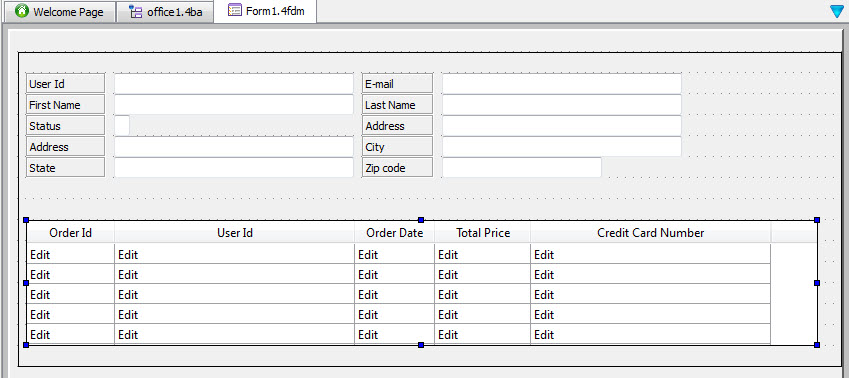Focus the First Name input field
849x378 pixels.
(x=234, y=105)
